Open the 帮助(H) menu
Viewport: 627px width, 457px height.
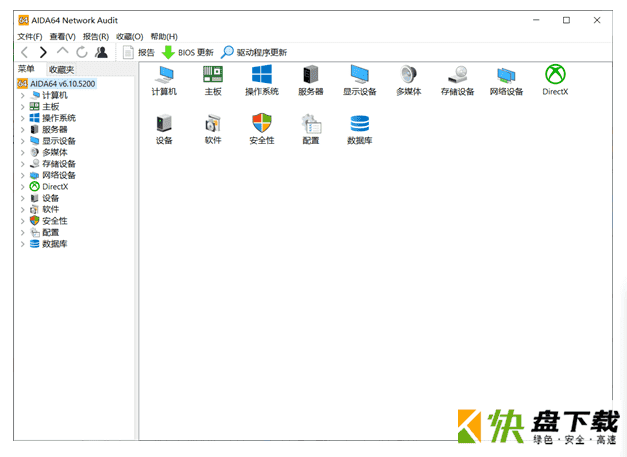(x=164, y=37)
